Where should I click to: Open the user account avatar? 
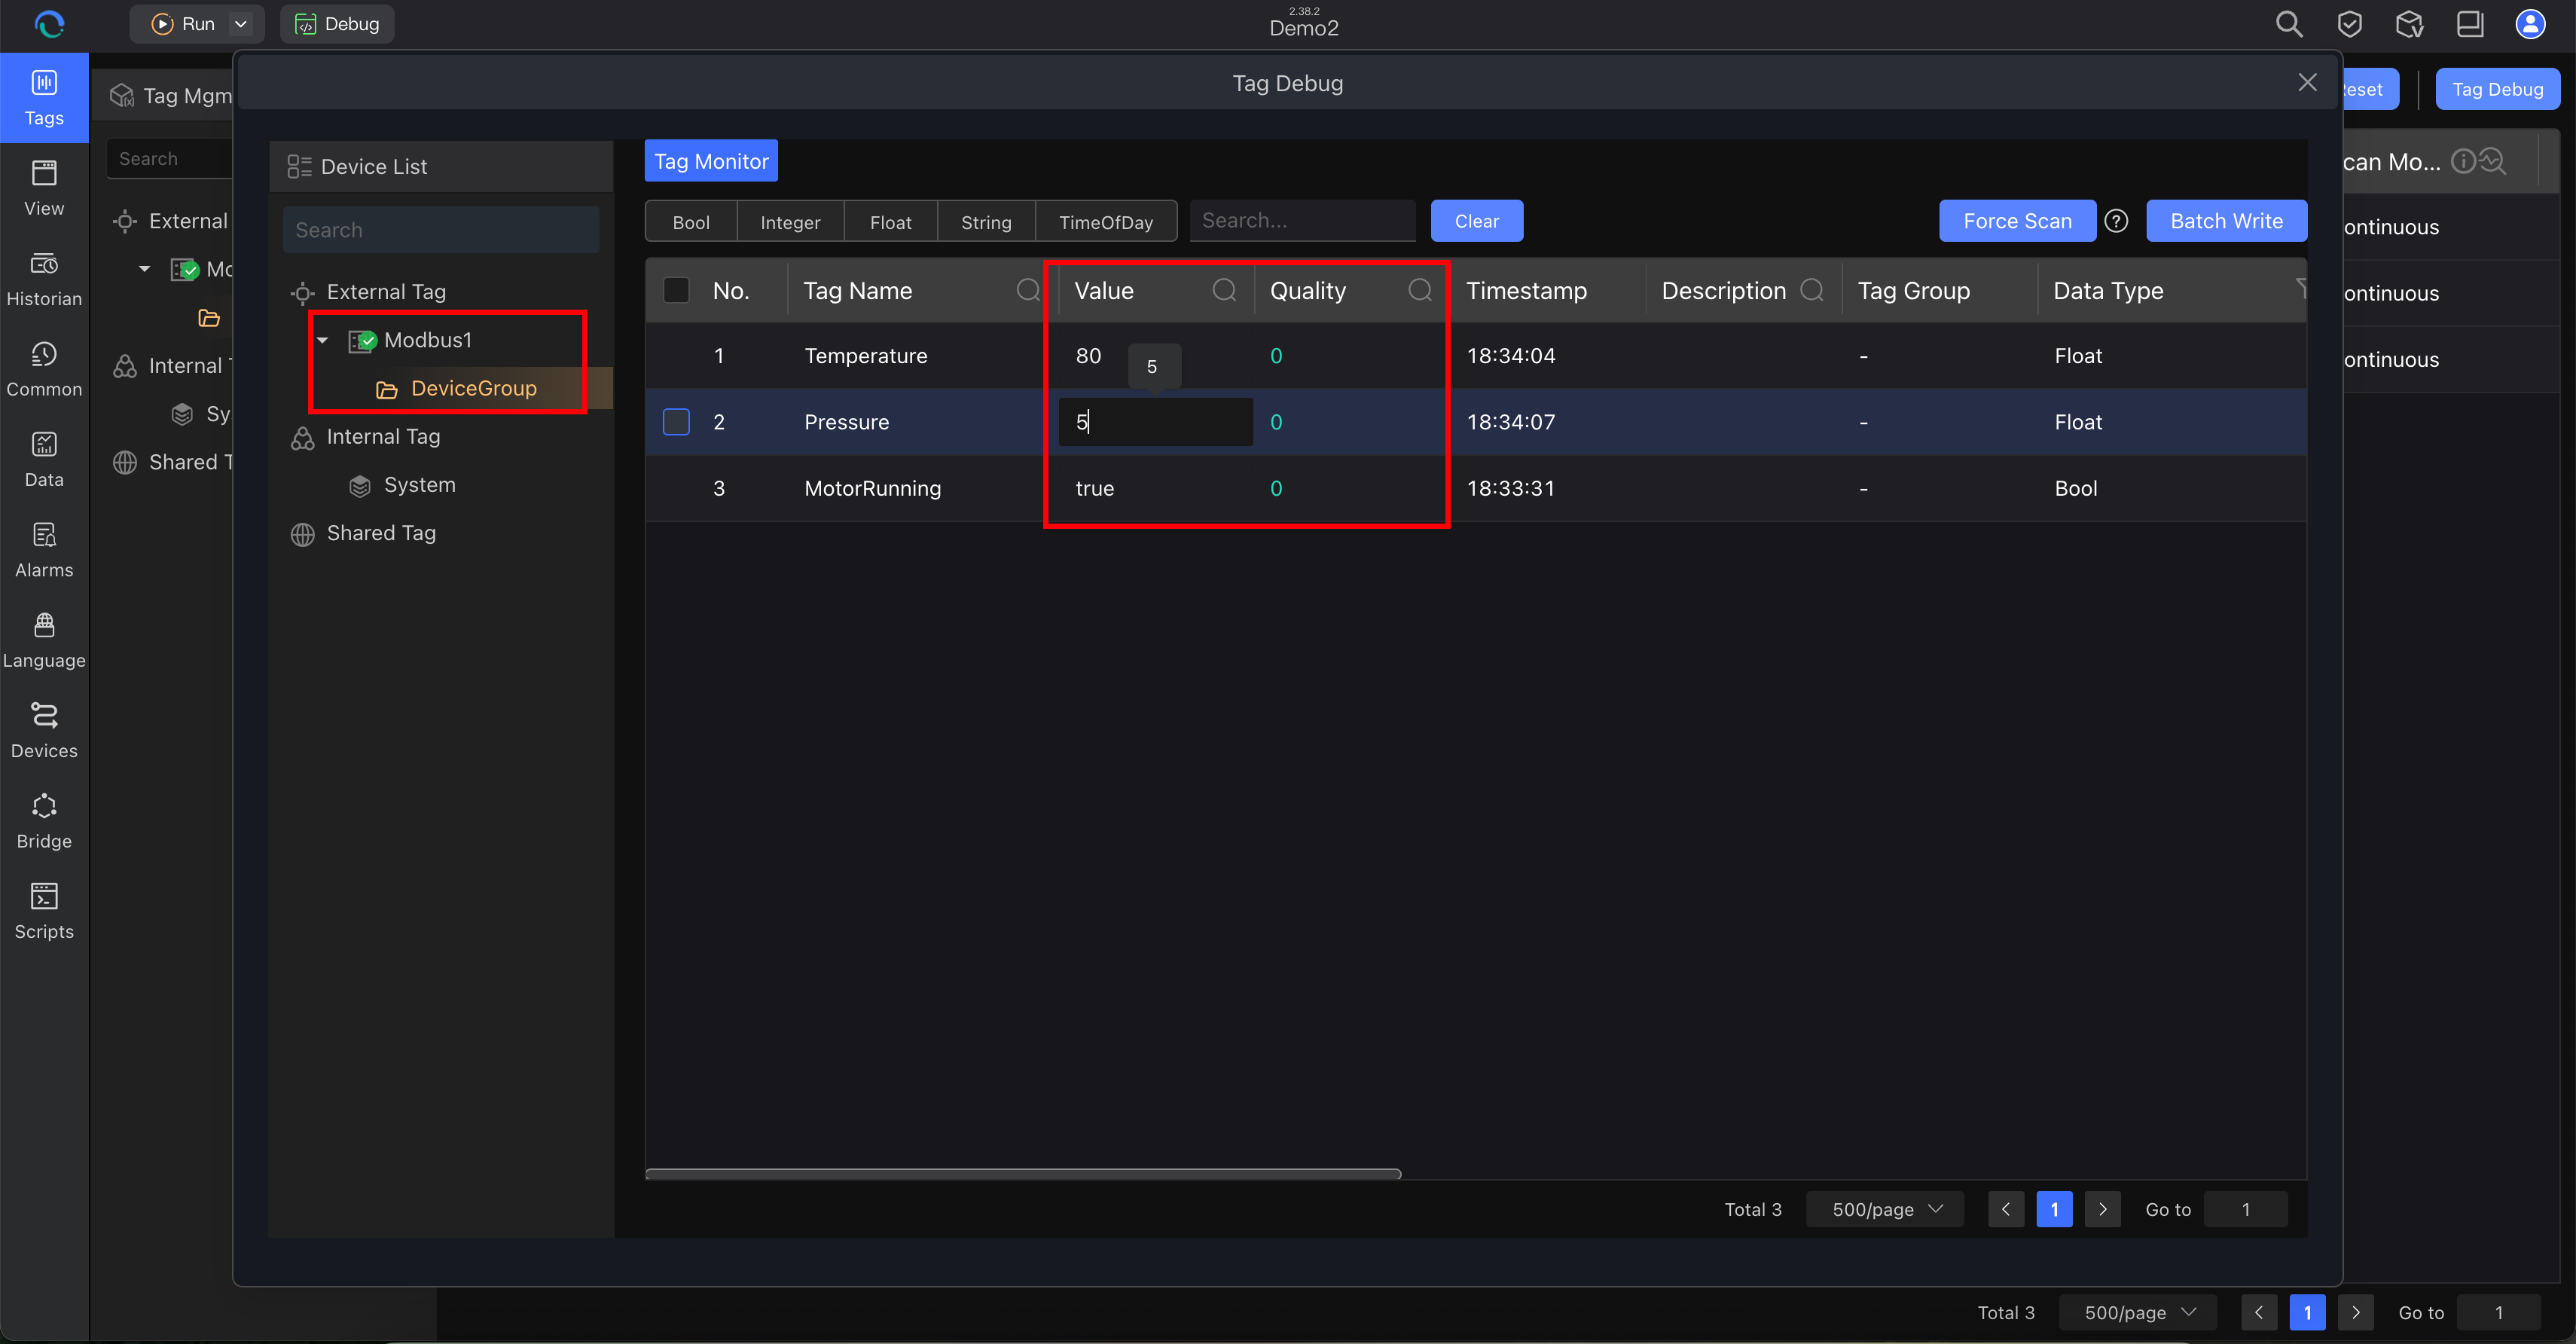tap(2530, 24)
